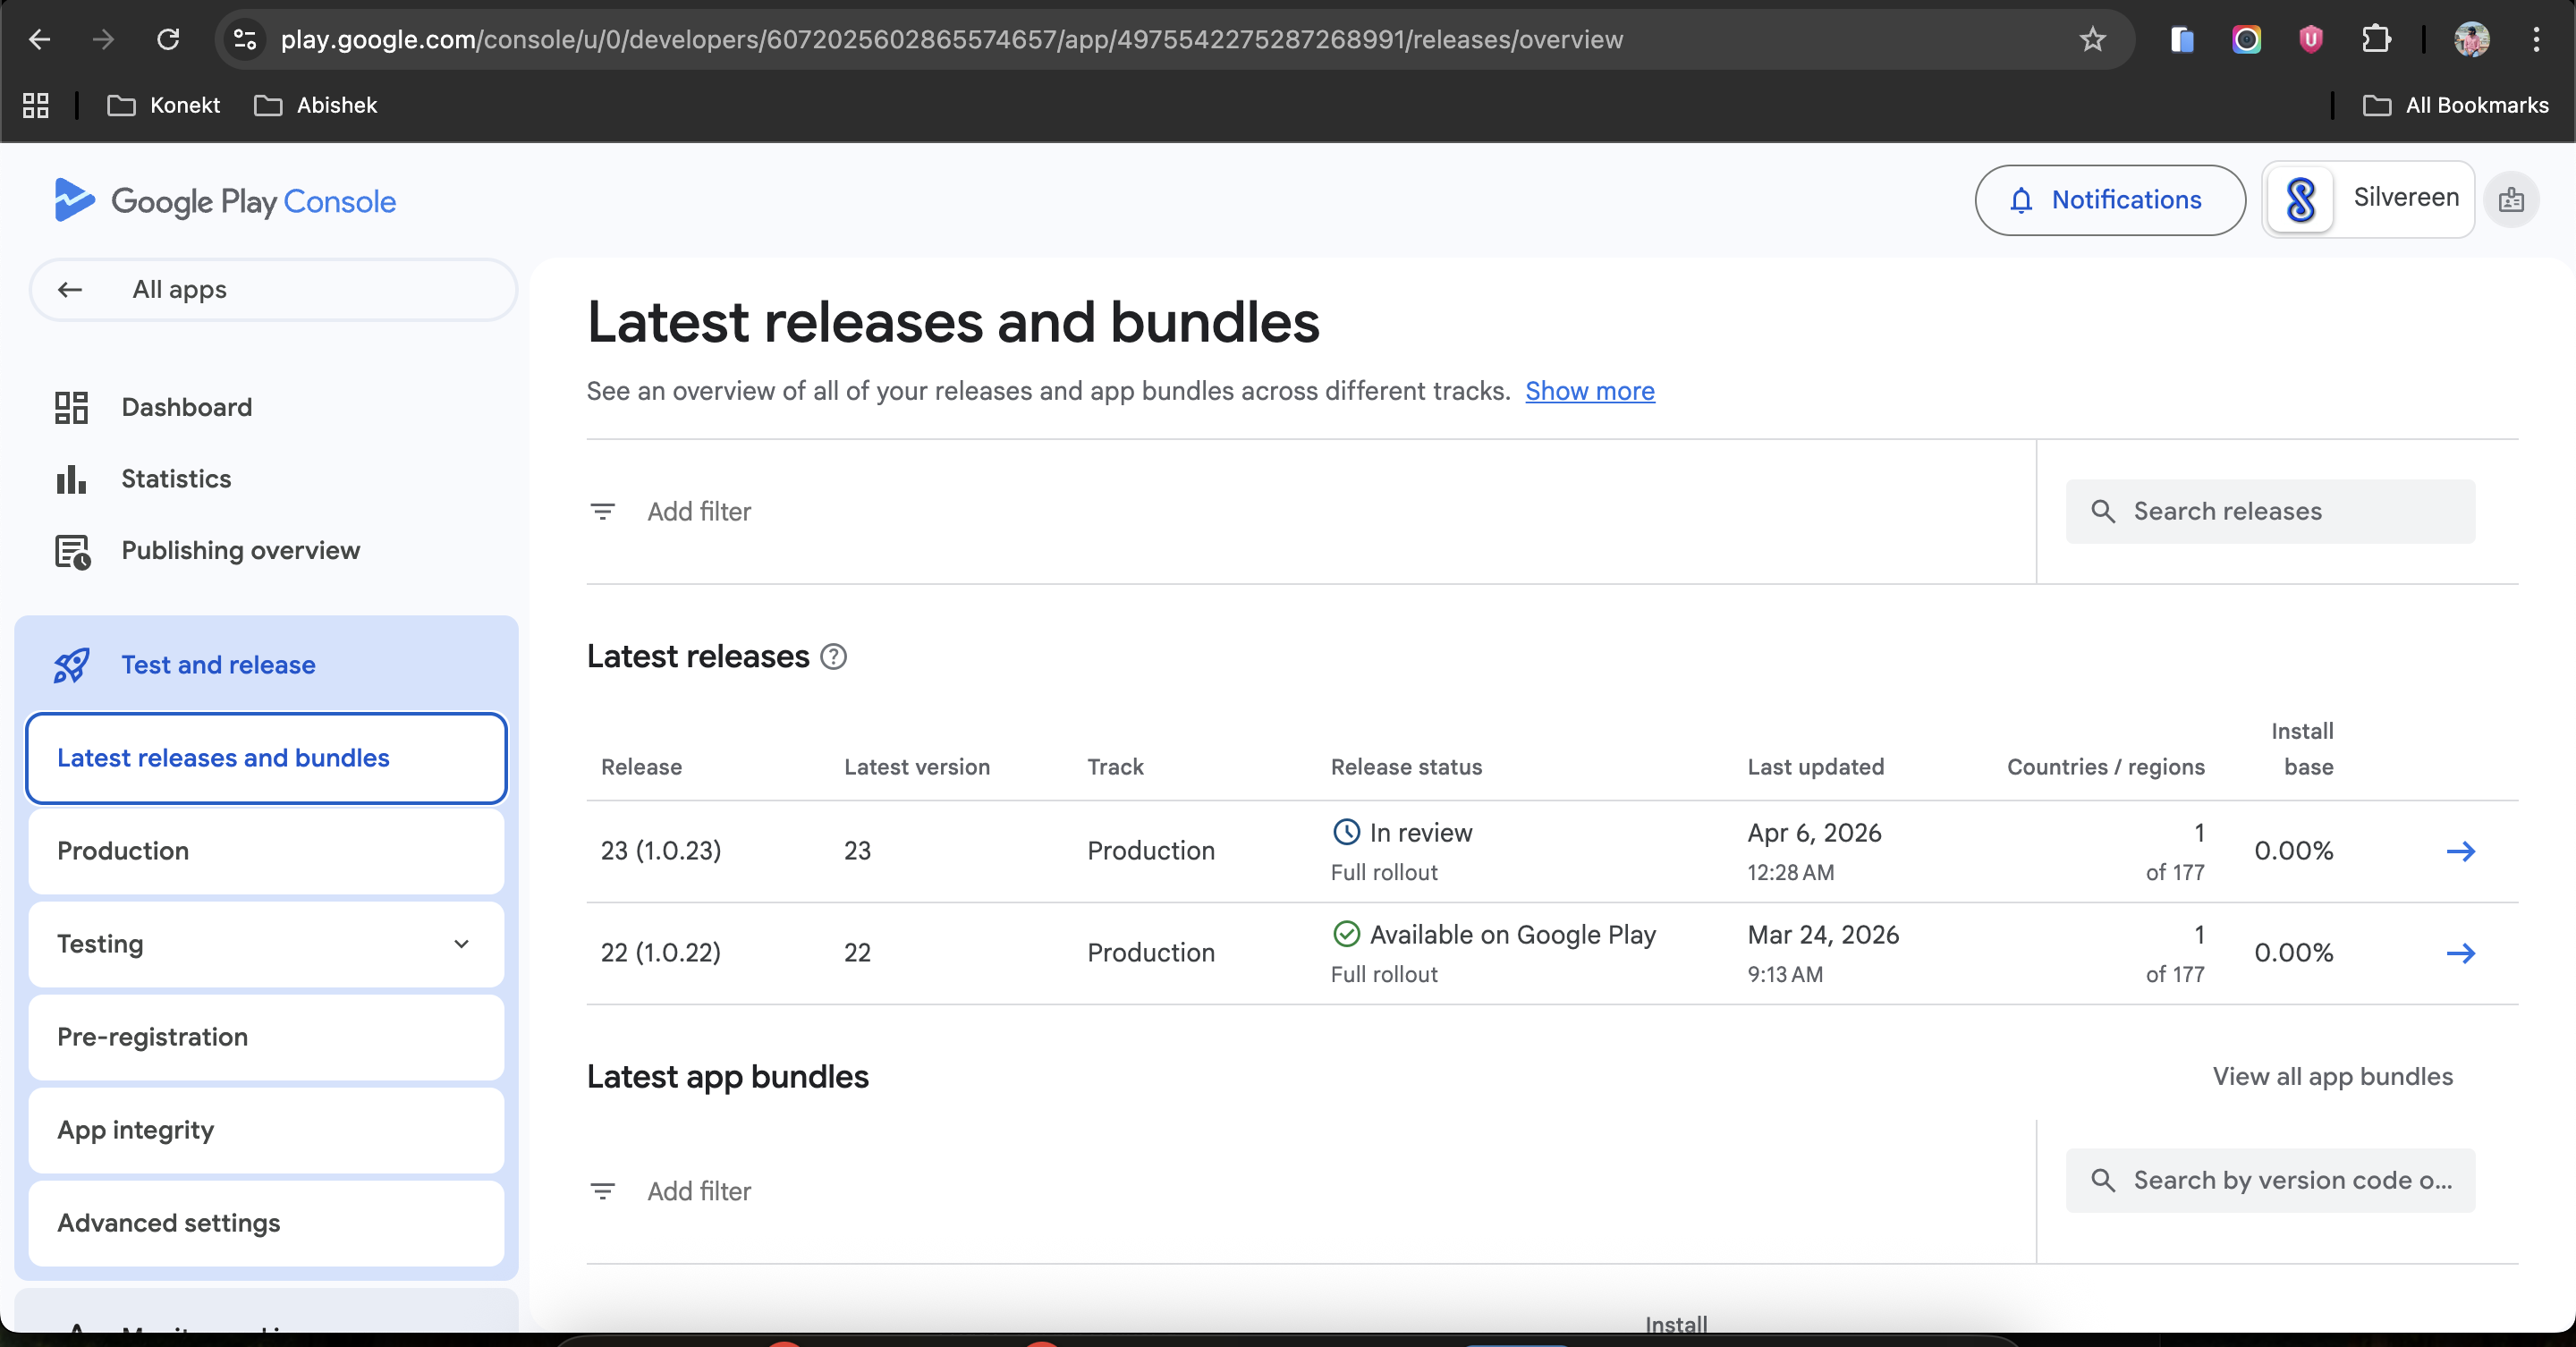Image resolution: width=2576 pixels, height=1347 pixels.
Task: Reload the page with the refresh icon
Action: (x=168, y=40)
